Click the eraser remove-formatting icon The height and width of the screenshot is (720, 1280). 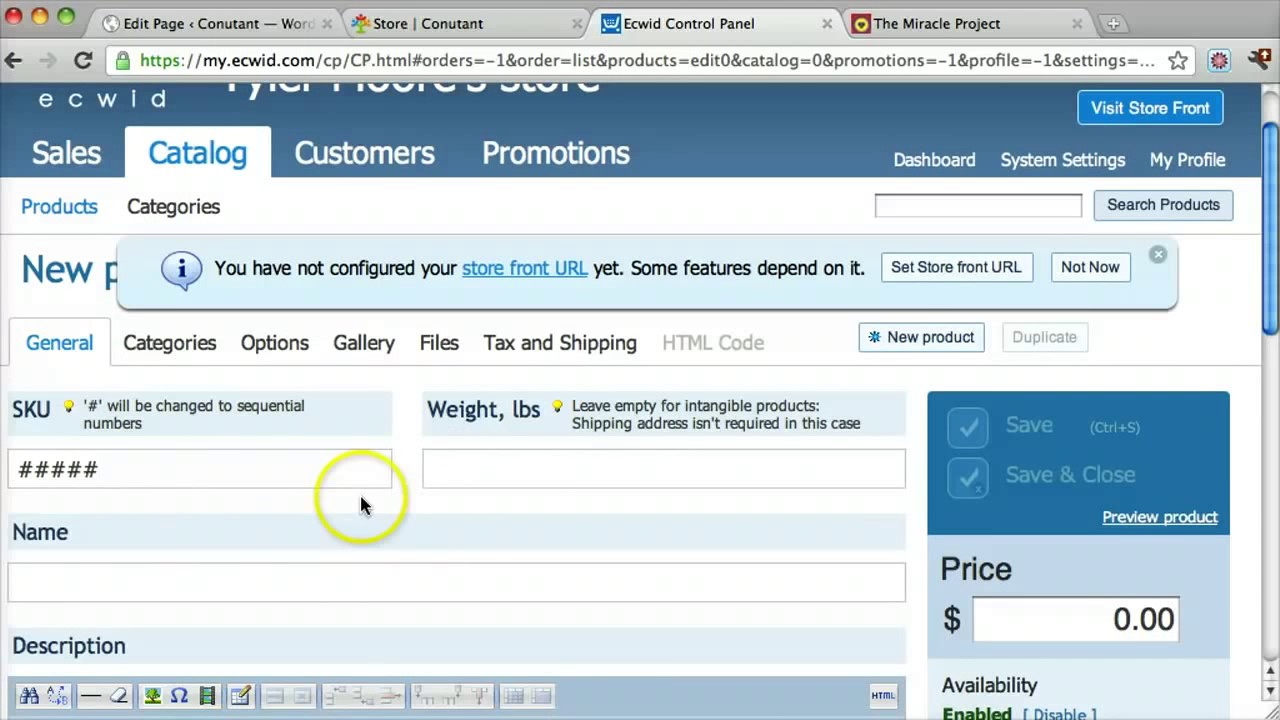[119, 696]
